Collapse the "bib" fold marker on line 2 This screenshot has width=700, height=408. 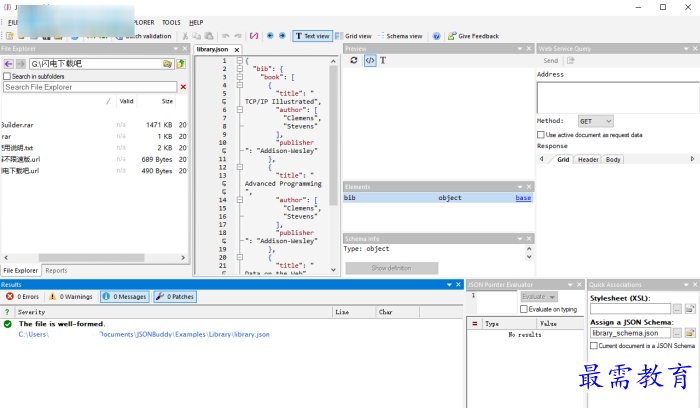[240, 69]
